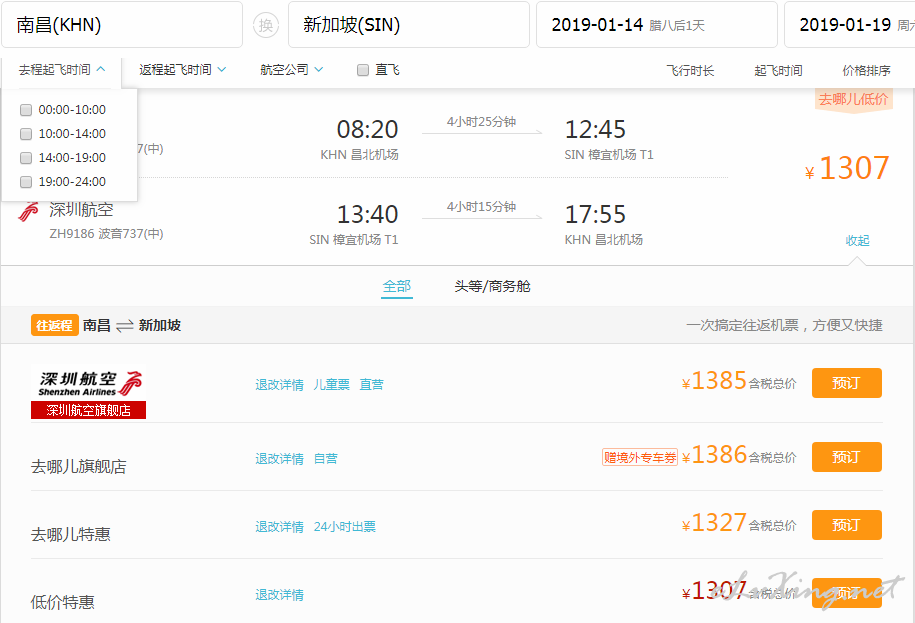Edit the destination city field 新加坡(SIN)
The width and height of the screenshot is (915, 623).
pos(408,24)
